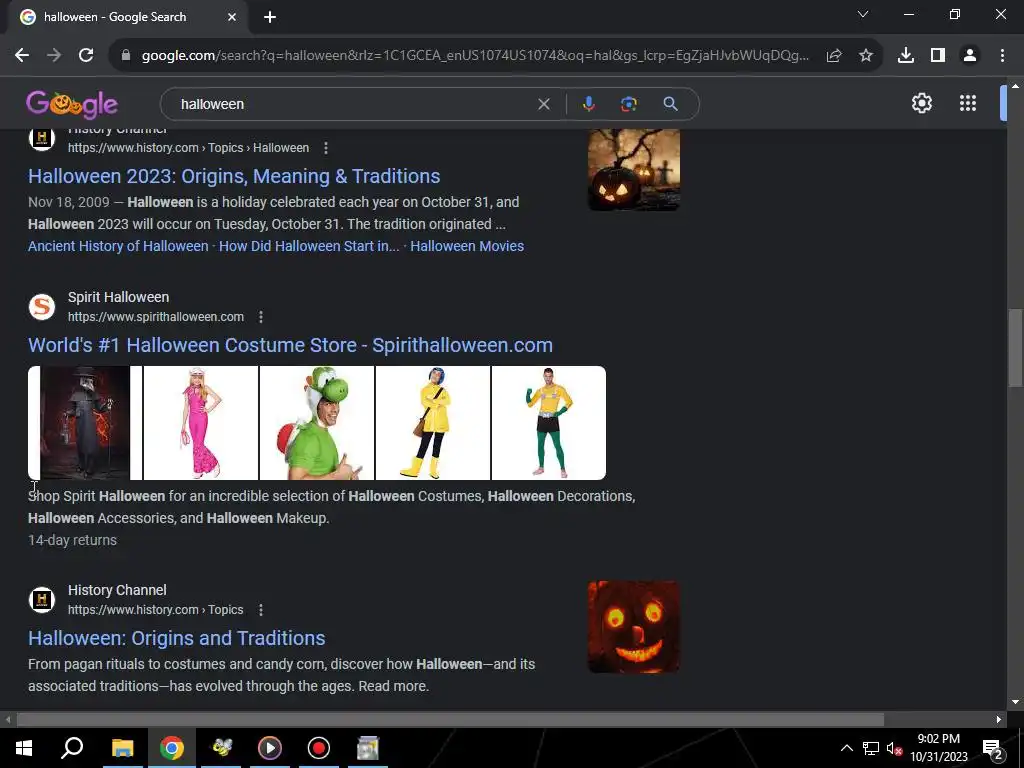1024x768 pixels.
Task: Click the vertical page scrollbar thumb
Action: pos(1015,347)
